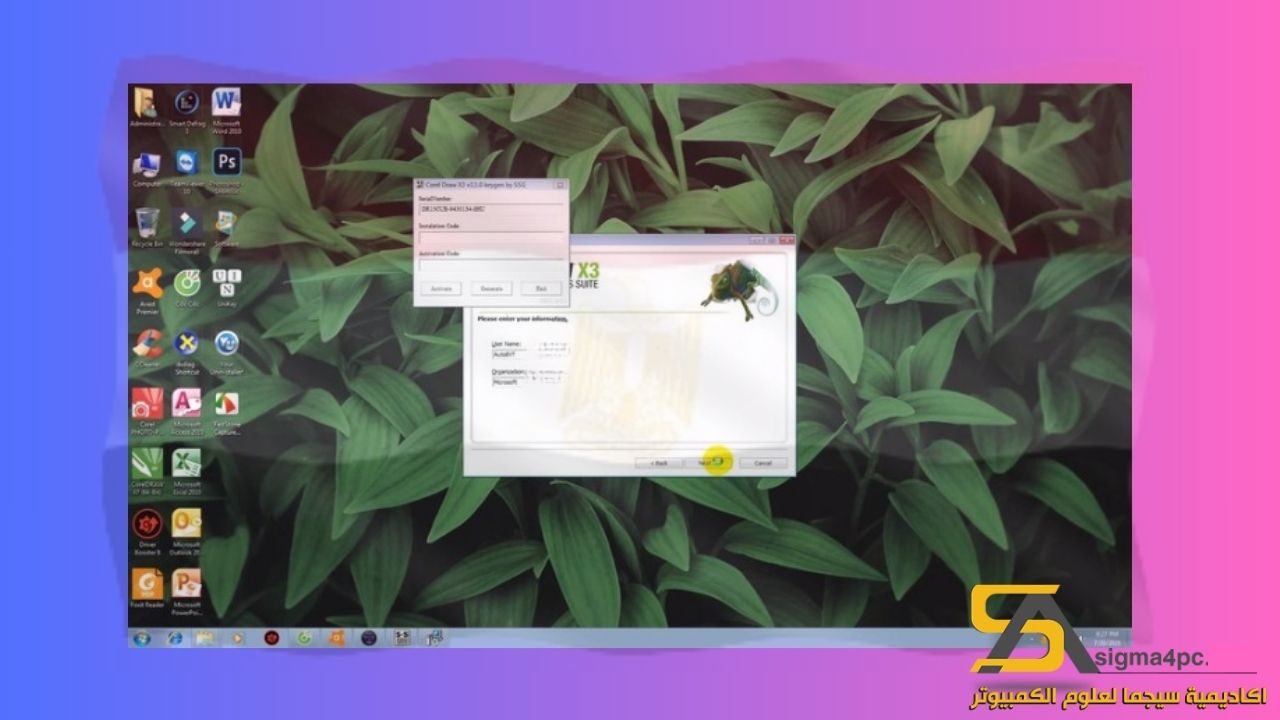Show the system clock in the taskbar
The height and width of the screenshot is (720, 1280).
click(x=1106, y=636)
